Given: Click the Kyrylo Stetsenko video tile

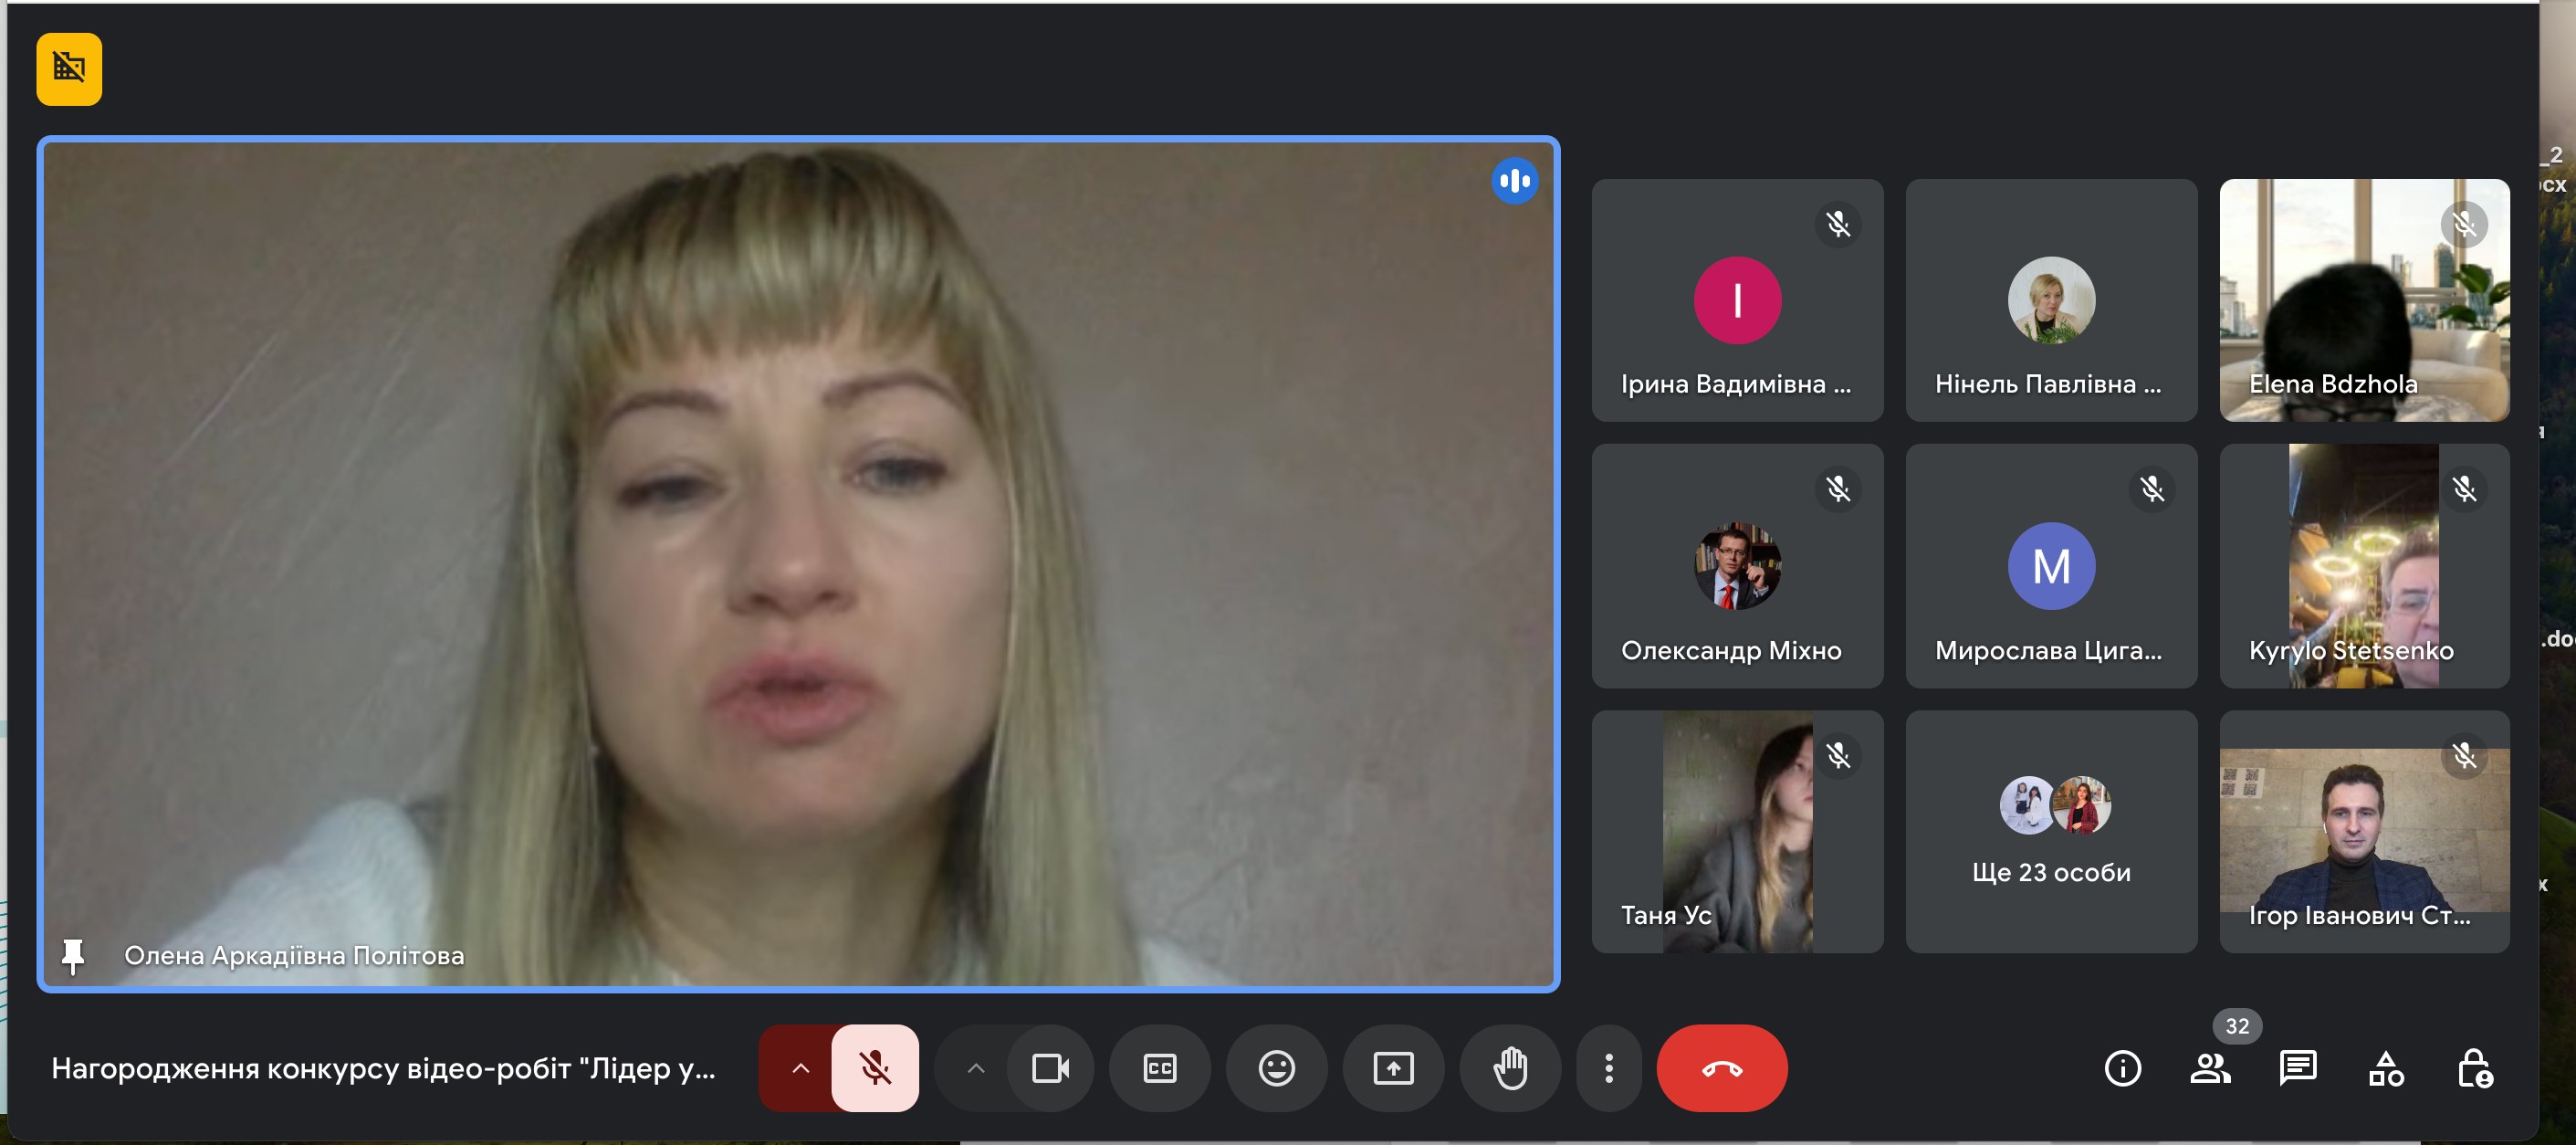Looking at the screenshot, I should coord(2363,566).
